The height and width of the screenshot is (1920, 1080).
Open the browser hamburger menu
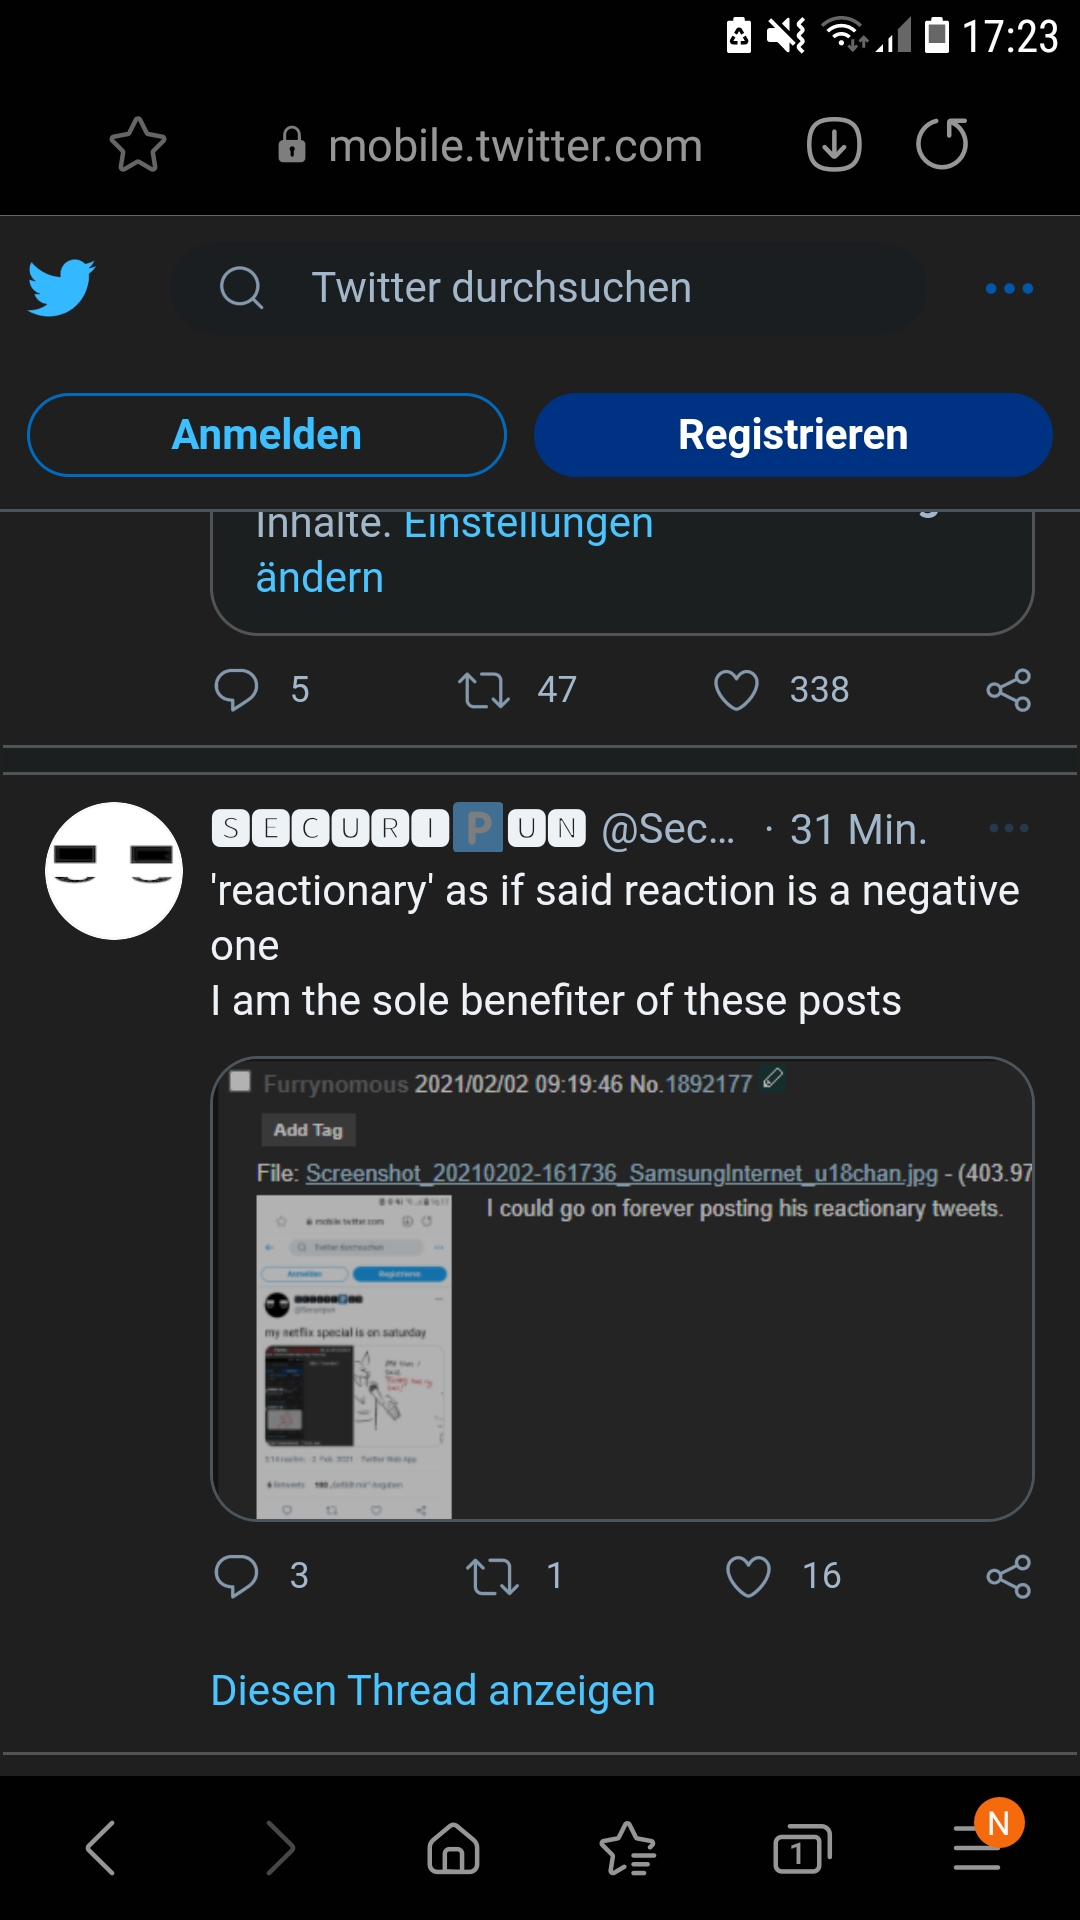click(x=978, y=1848)
